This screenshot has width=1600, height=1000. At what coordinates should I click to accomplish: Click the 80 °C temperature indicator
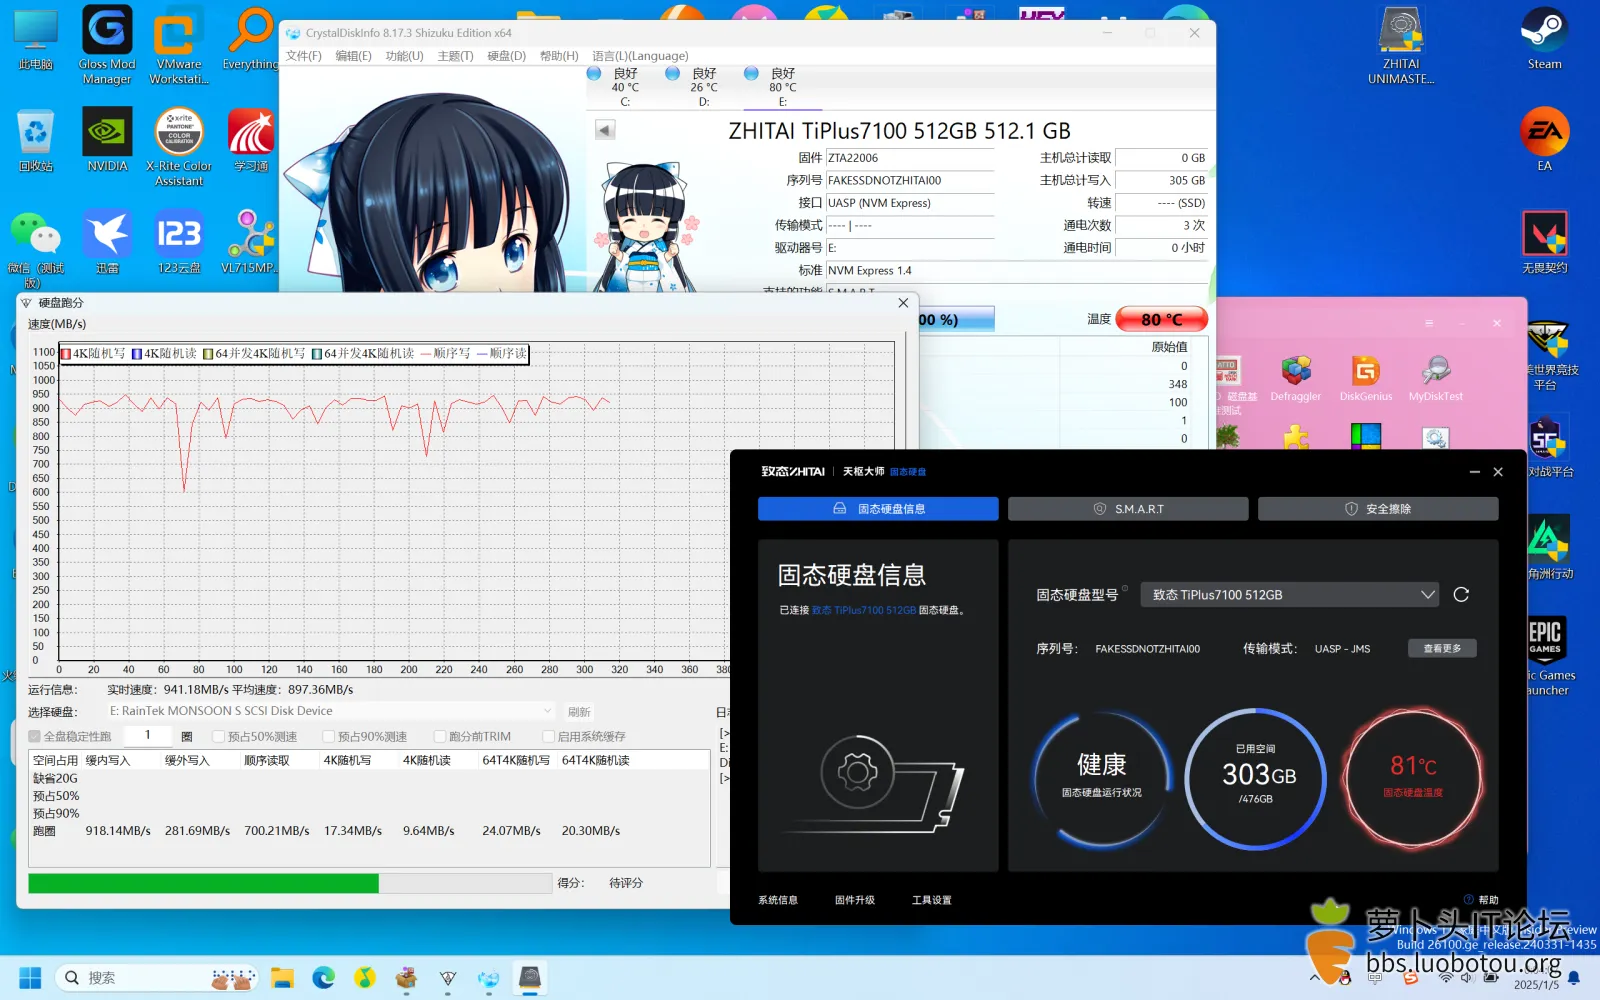pyautogui.click(x=1162, y=320)
